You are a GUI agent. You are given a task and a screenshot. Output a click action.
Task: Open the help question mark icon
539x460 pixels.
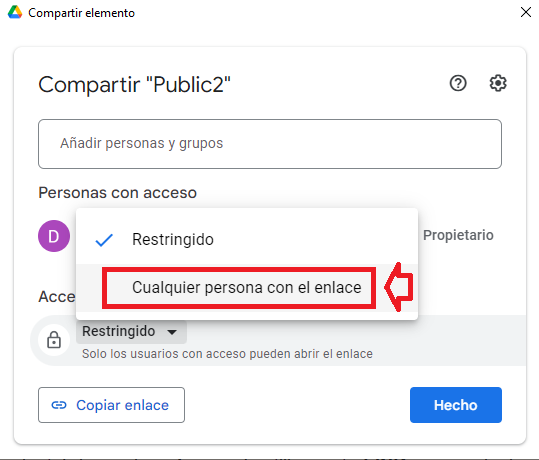[458, 83]
